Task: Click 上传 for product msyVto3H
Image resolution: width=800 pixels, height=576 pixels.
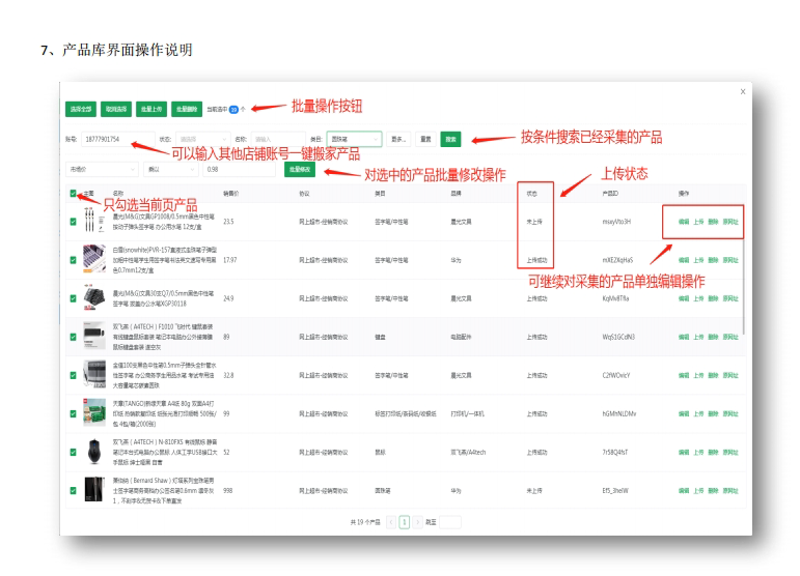Action: tap(698, 222)
